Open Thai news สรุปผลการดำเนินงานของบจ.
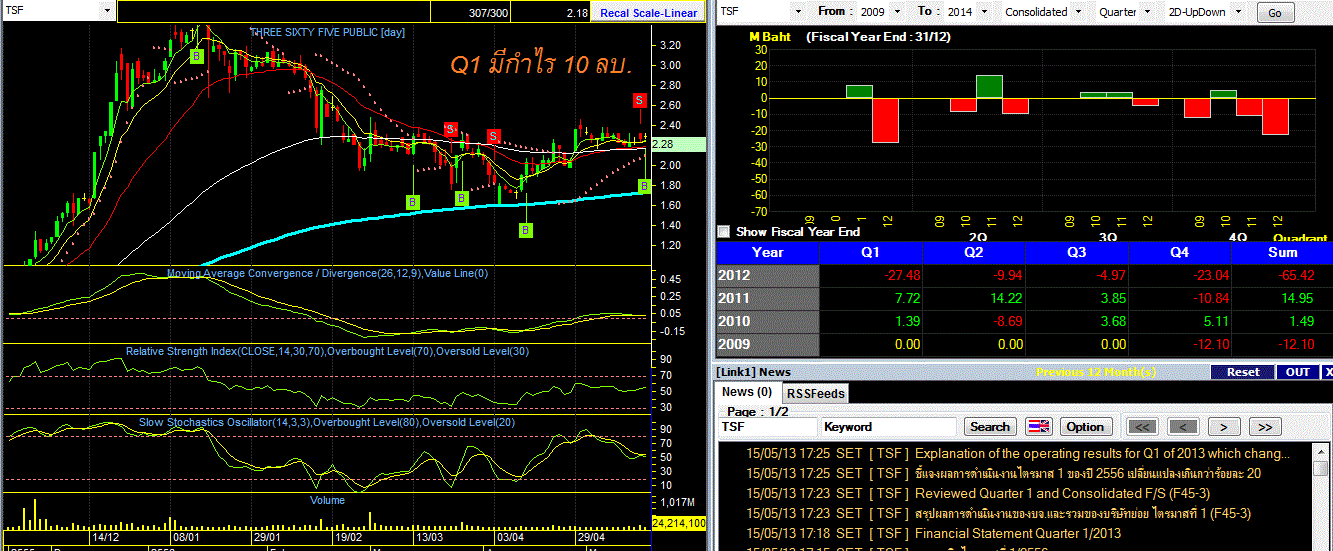The height and width of the screenshot is (551, 1333). 1082,513
